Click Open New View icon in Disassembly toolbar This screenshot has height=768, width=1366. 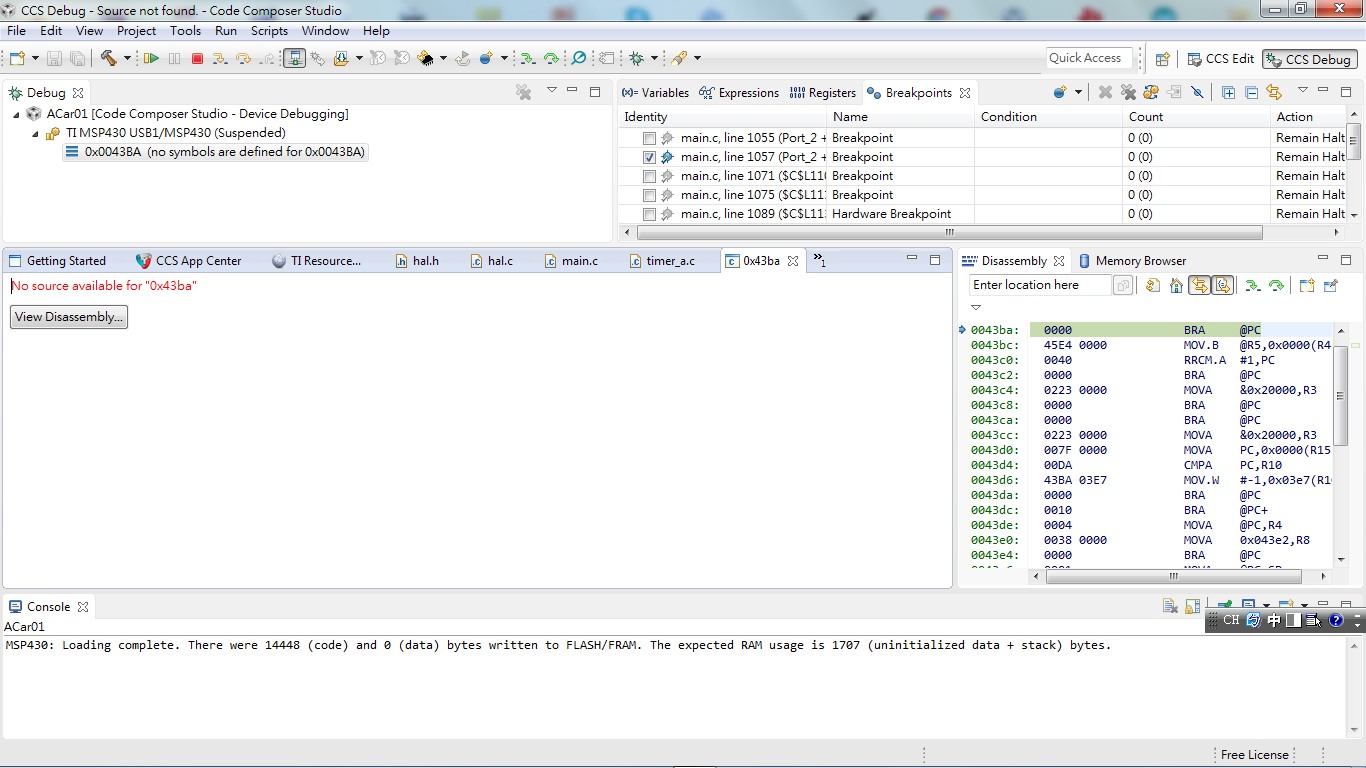pyautogui.click(x=1307, y=285)
